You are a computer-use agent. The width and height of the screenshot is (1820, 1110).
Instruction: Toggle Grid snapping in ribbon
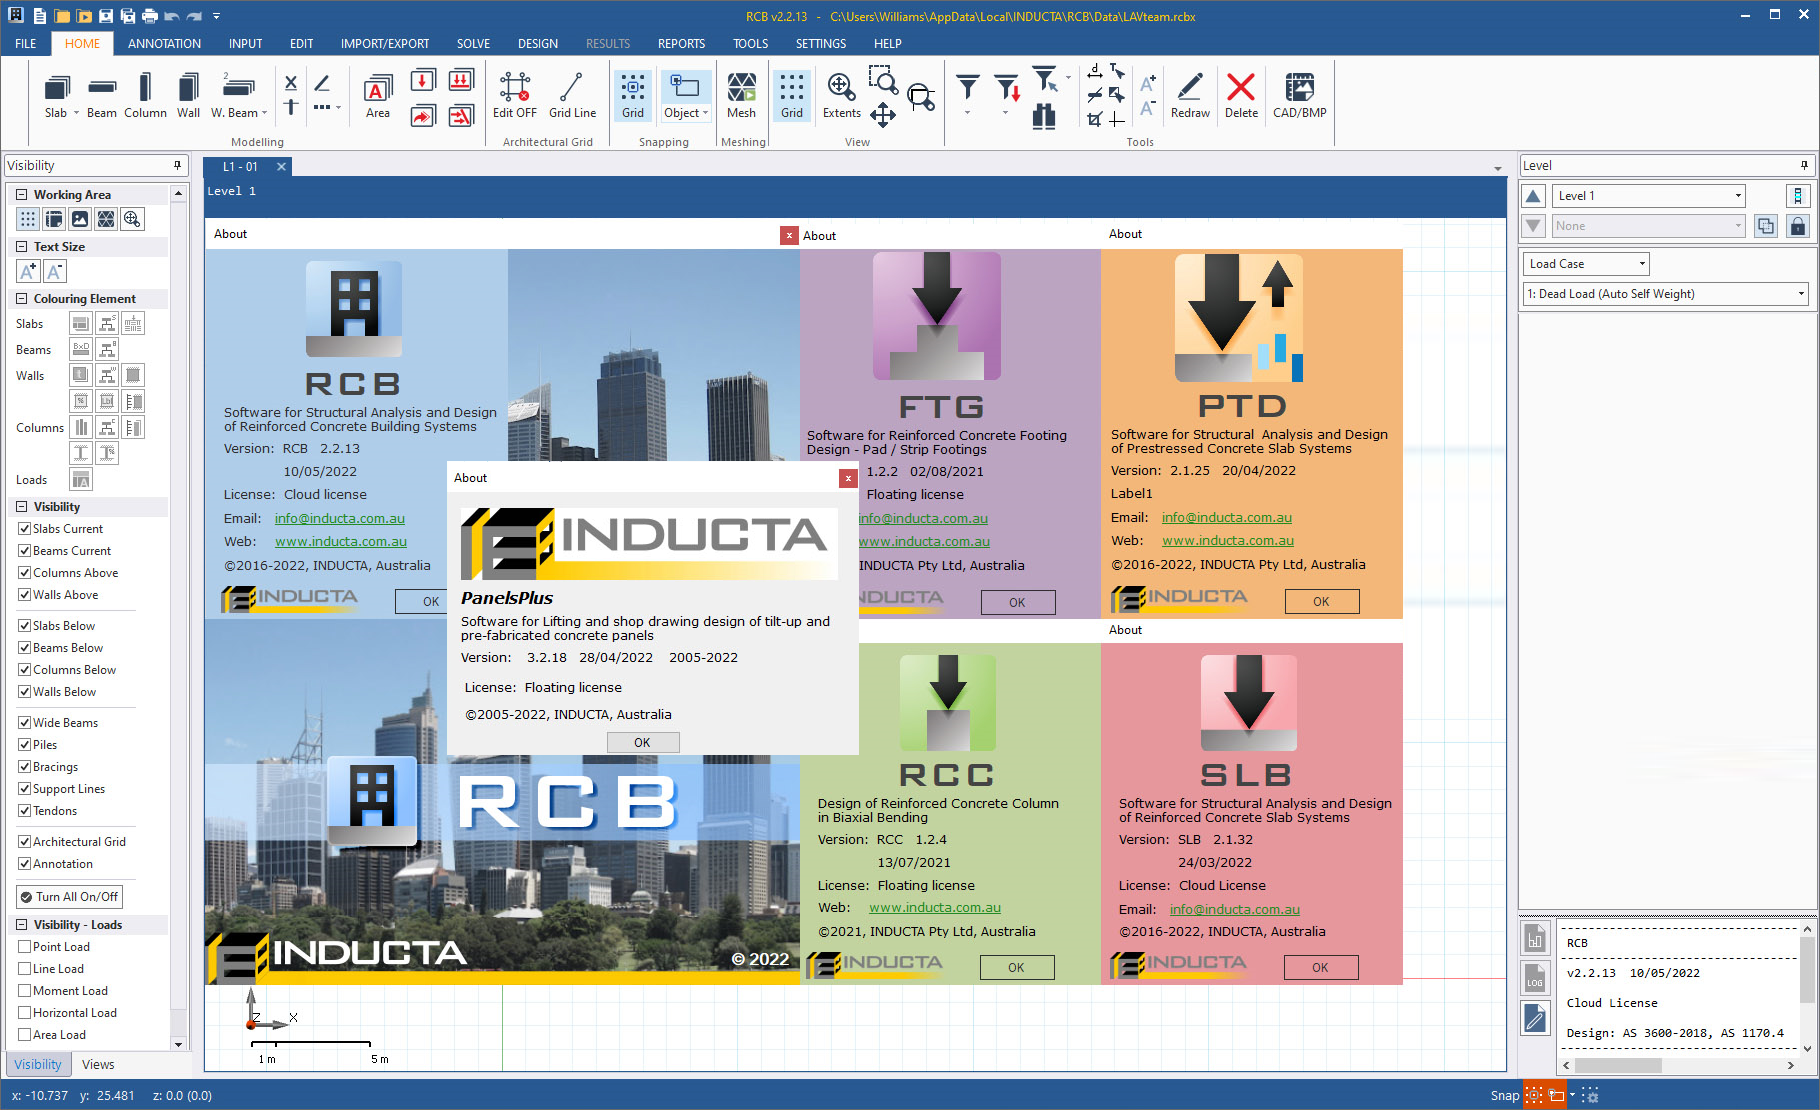click(633, 96)
